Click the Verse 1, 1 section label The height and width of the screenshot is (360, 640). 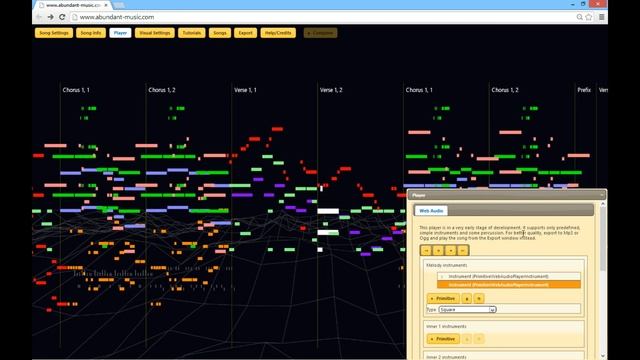click(245, 90)
